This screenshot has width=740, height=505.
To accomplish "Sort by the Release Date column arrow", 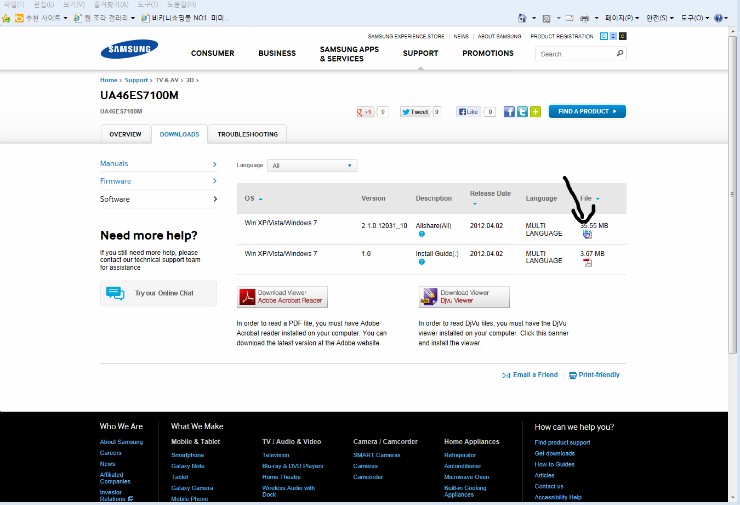I will coord(475,204).
